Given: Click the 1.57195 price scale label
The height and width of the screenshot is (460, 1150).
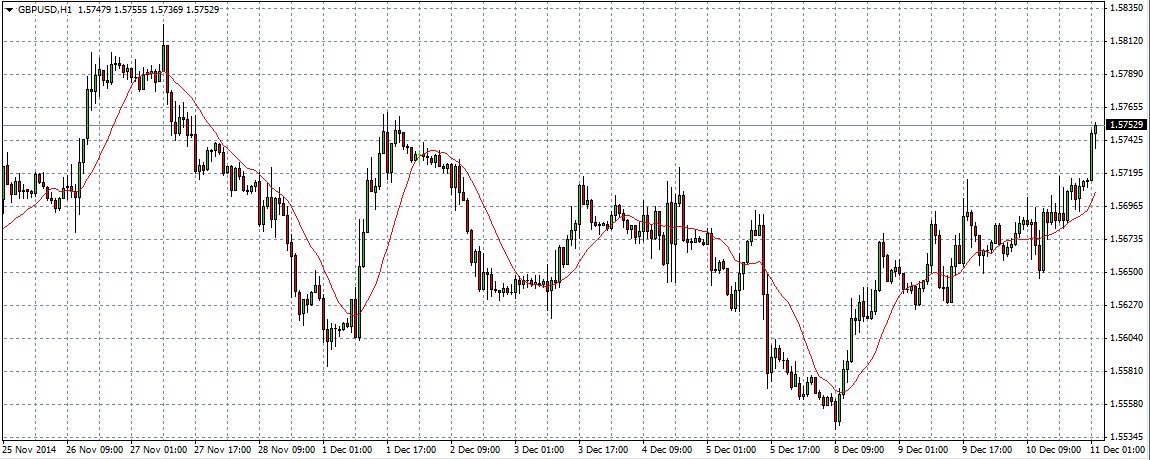Looking at the screenshot, I should (1125, 173).
